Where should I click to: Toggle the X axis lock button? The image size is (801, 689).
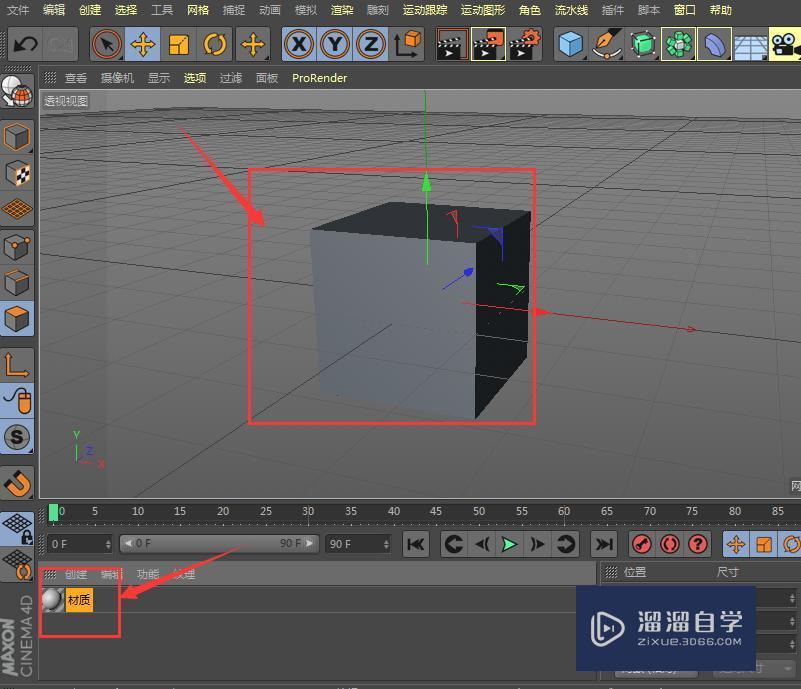pos(298,44)
